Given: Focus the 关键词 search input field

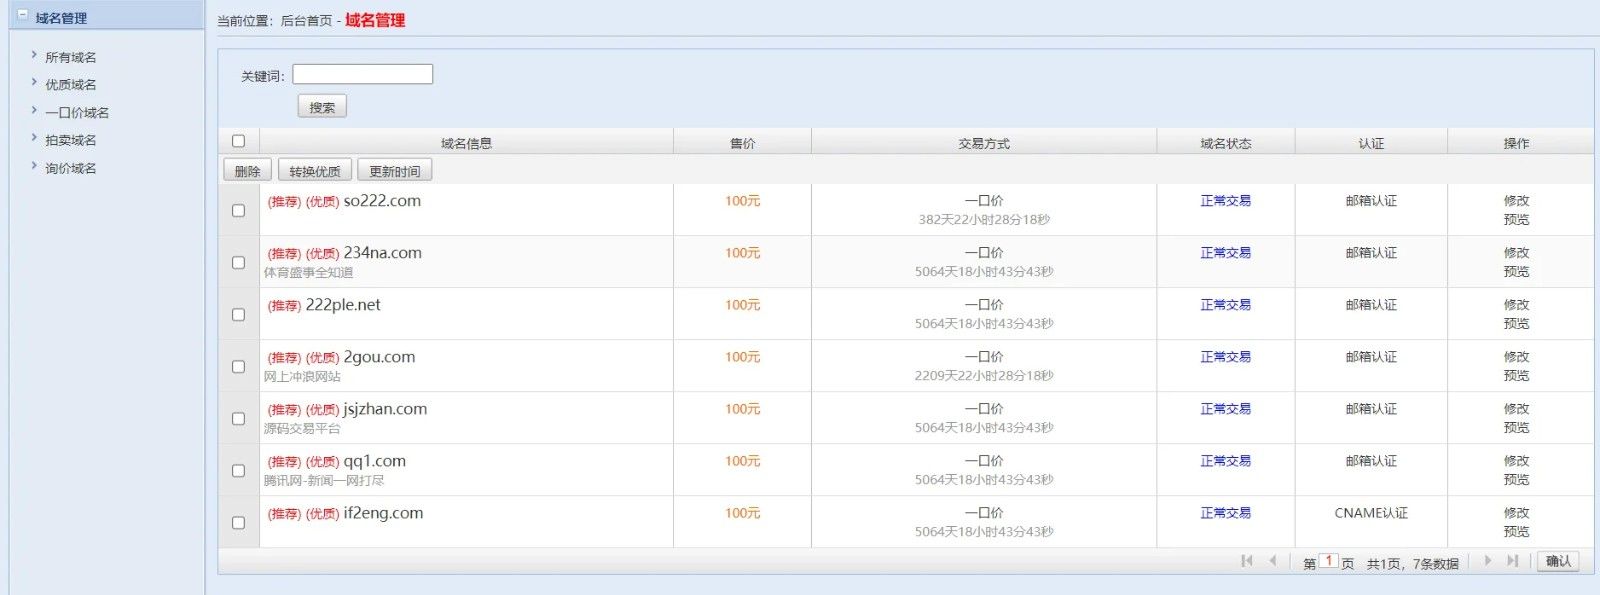Looking at the screenshot, I should click(x=362, y=74).
